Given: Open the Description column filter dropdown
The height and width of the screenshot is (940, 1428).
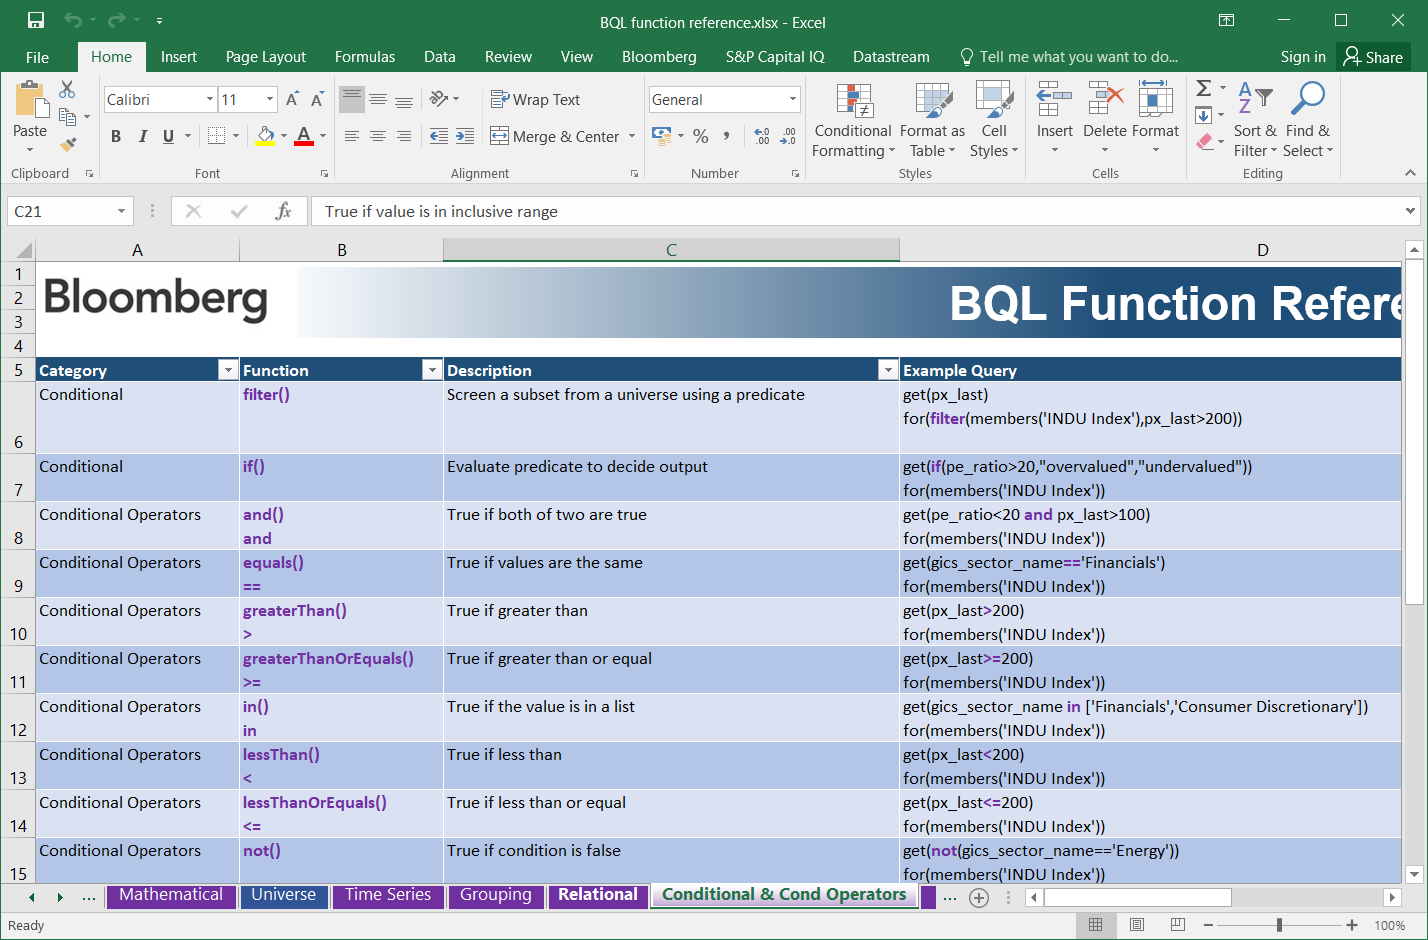Looking at the screenshot, I should point(888,370).
